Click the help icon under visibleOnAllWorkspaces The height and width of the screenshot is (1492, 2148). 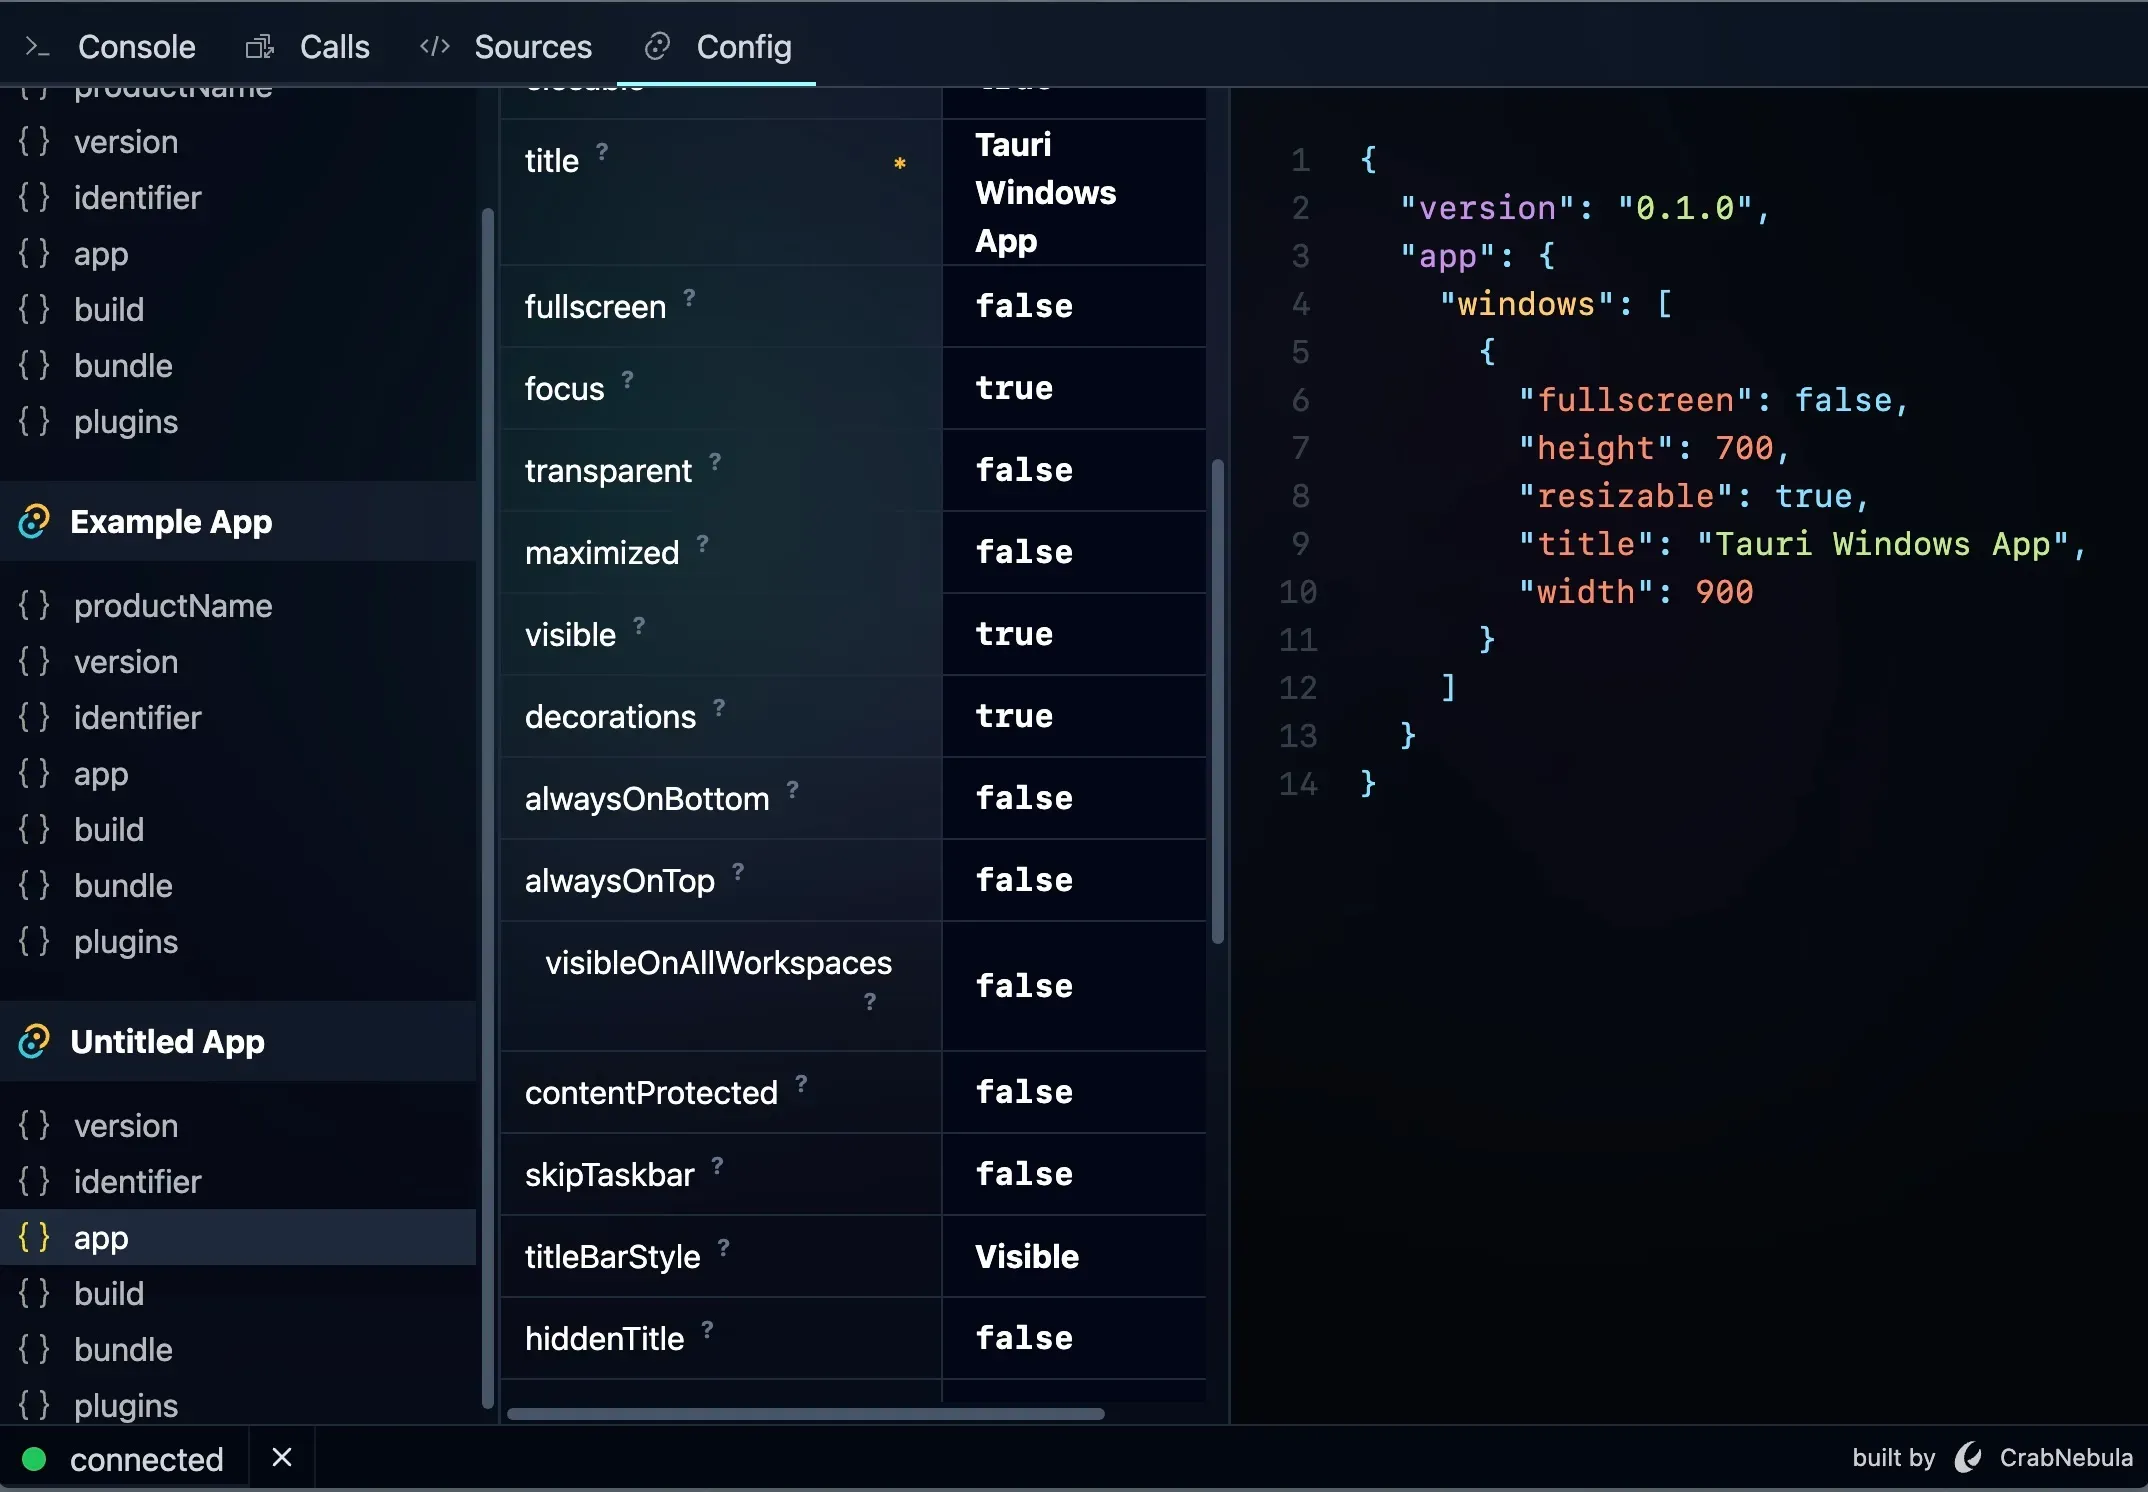point(870,1001)
